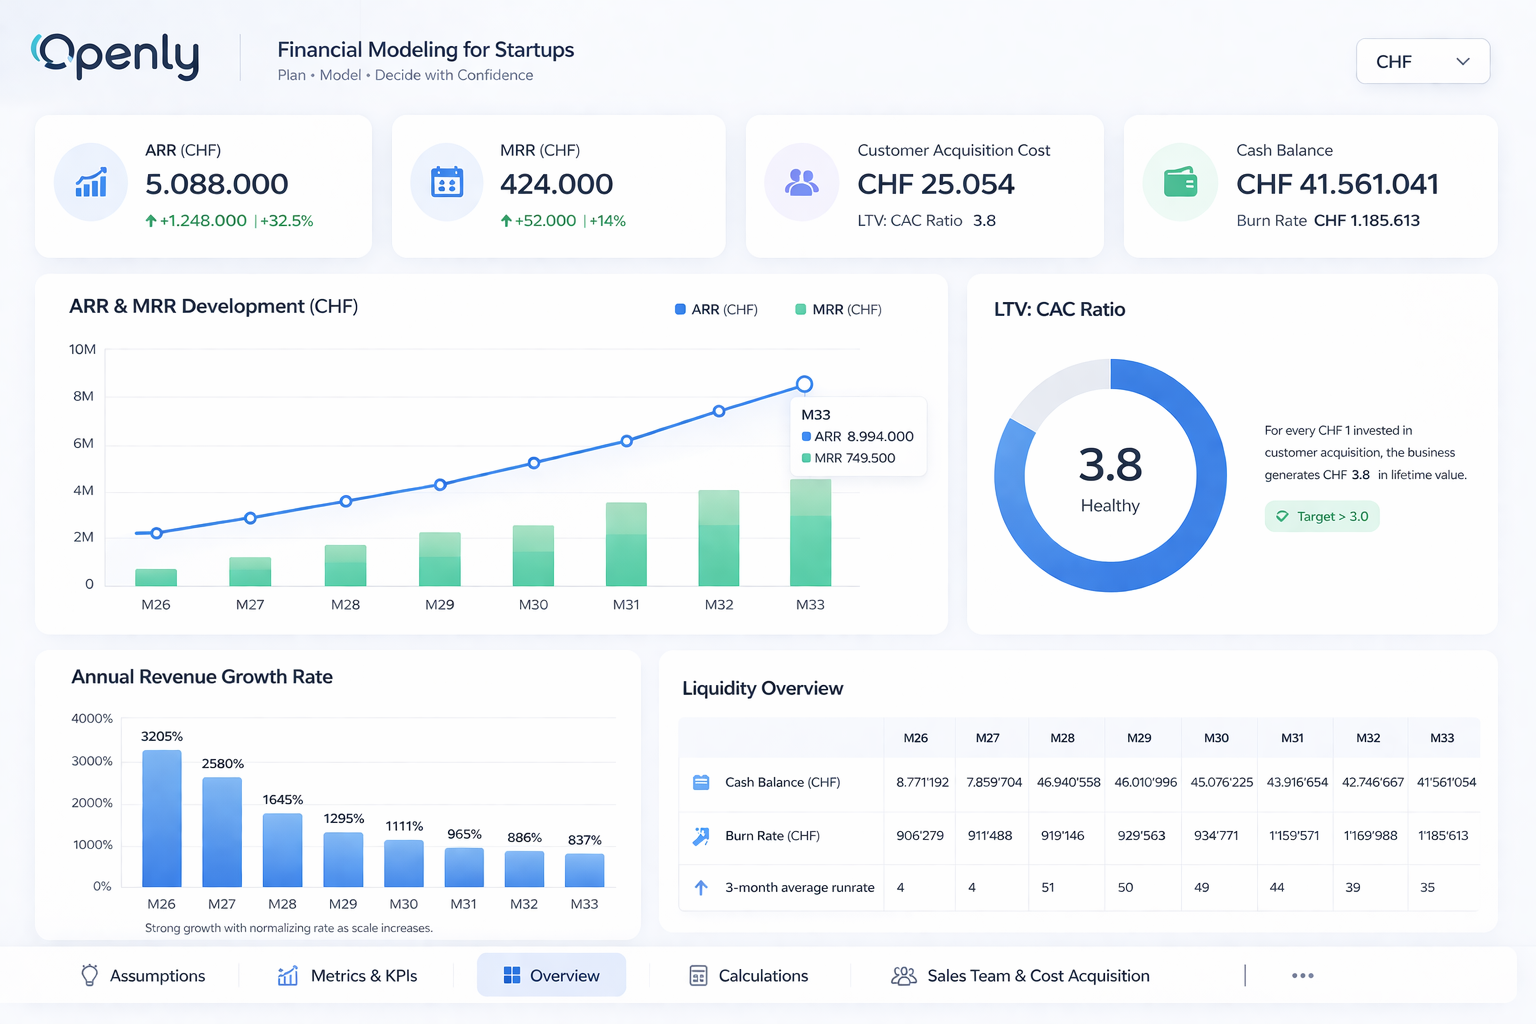Click the Openly logo
This screenshot has width=1536, height=1024.
click(114, 56)
